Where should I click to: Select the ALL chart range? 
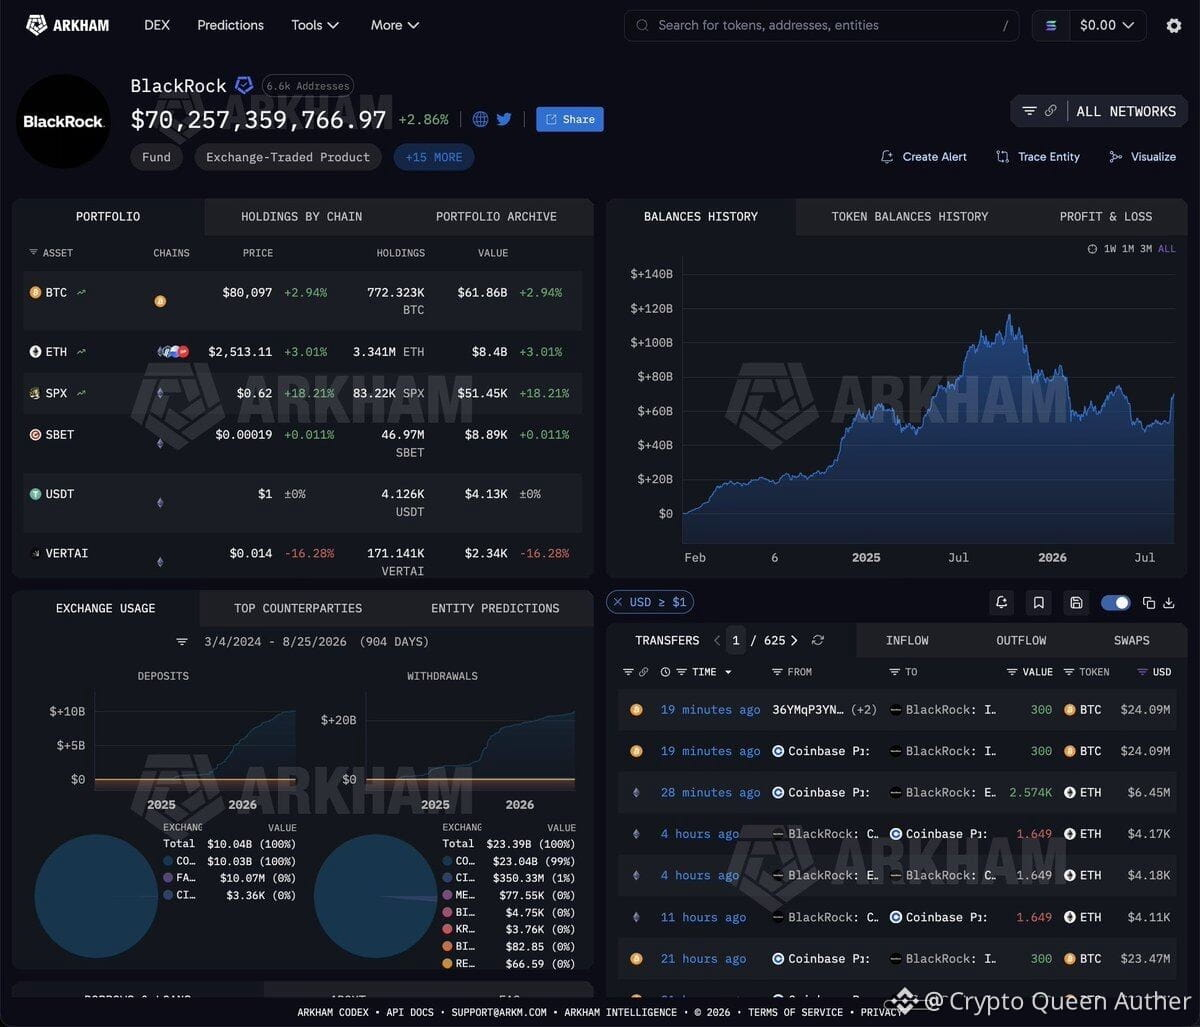(x=1166, y=249)
